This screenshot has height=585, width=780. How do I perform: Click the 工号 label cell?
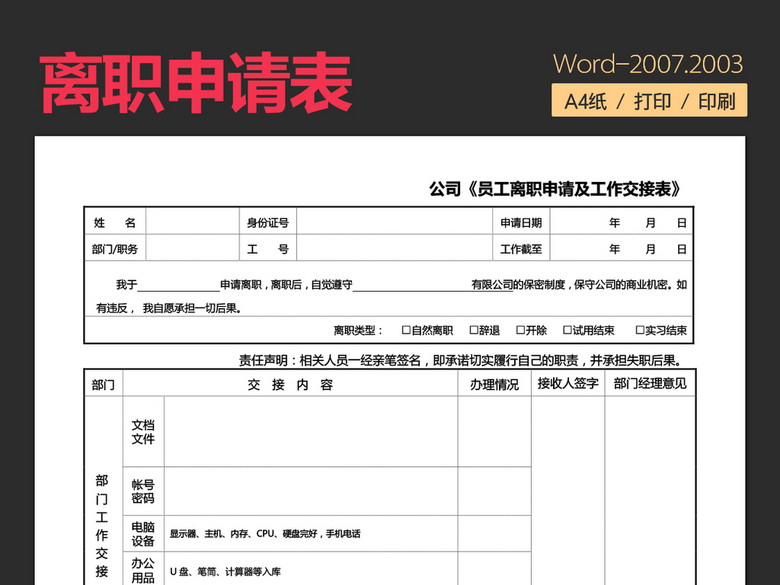pos(268,248)
